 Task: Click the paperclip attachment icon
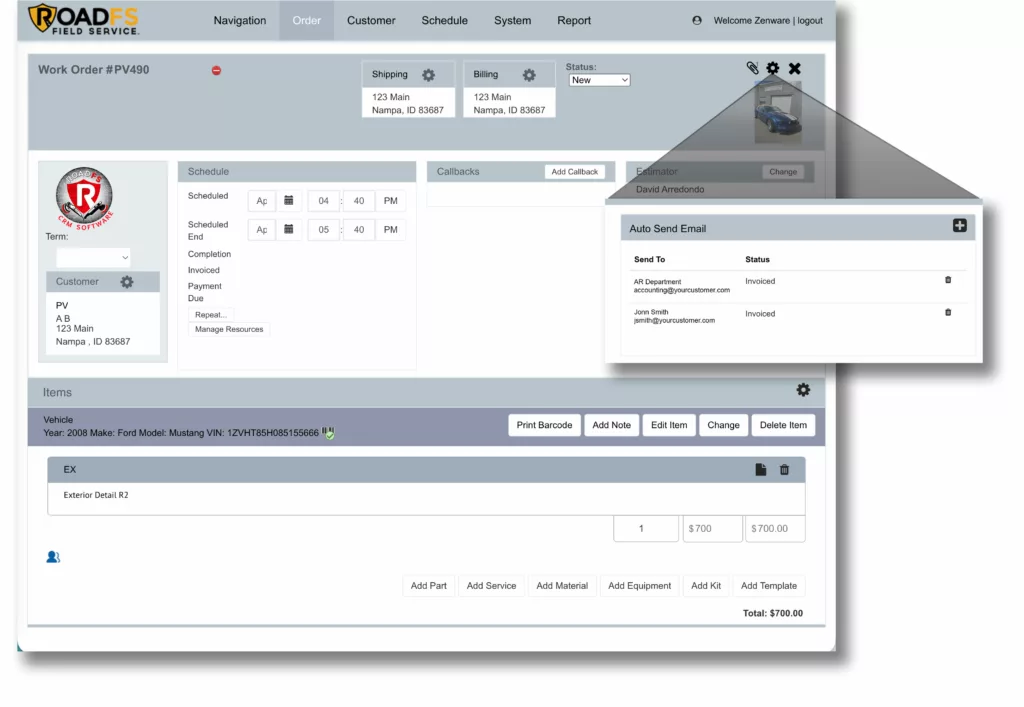click(x=752, y=68)
